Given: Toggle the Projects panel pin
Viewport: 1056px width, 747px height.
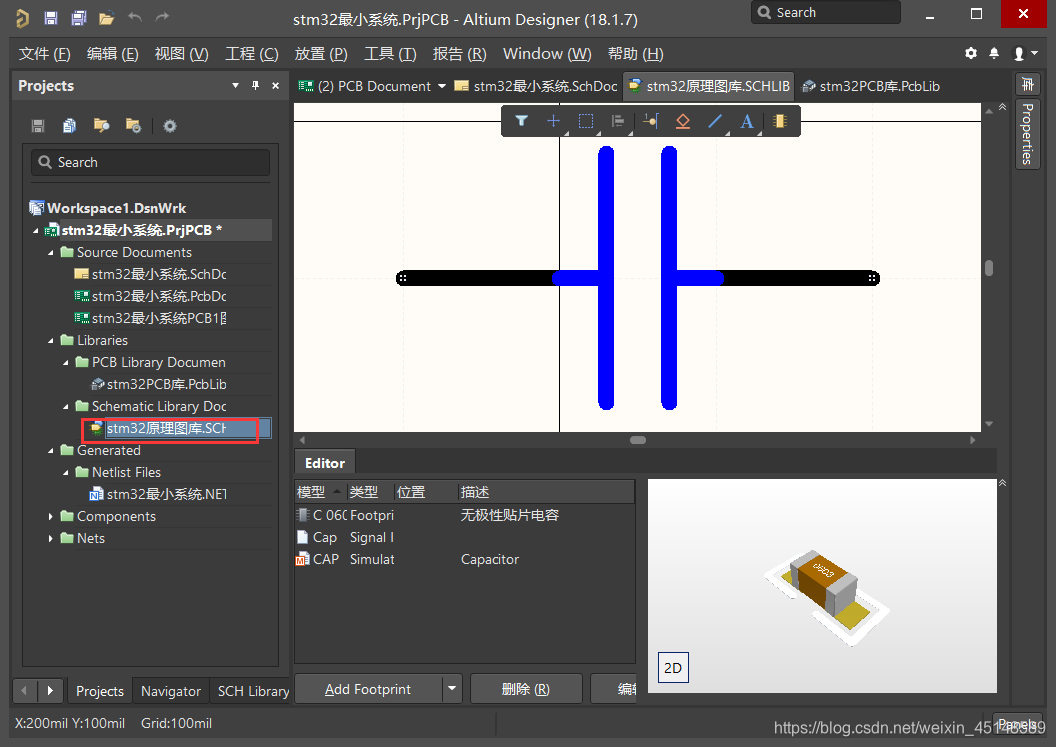Looking at the screenshot, I should [x=255, y=86].
